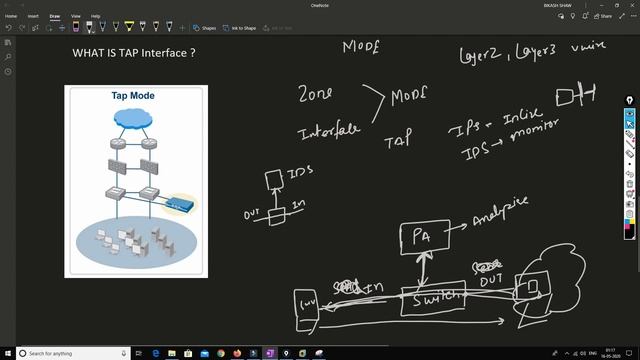Image resolution: width=640 pixels, height=360 pixels.
Task: Select the olive green pen
Action: click(x=116, y=27)
